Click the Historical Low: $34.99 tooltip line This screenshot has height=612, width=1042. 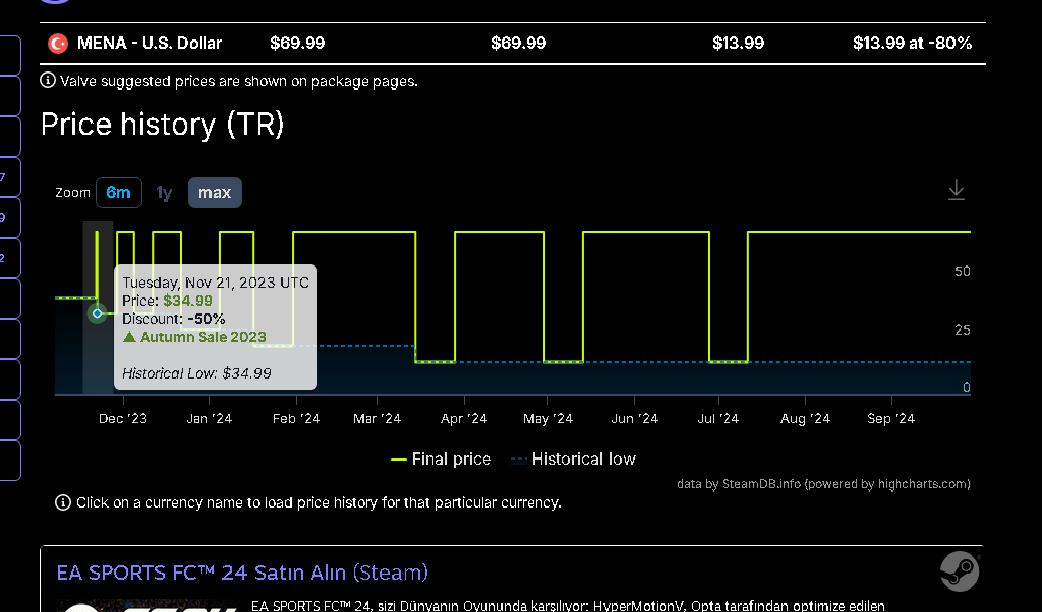[x=197, y=373]
